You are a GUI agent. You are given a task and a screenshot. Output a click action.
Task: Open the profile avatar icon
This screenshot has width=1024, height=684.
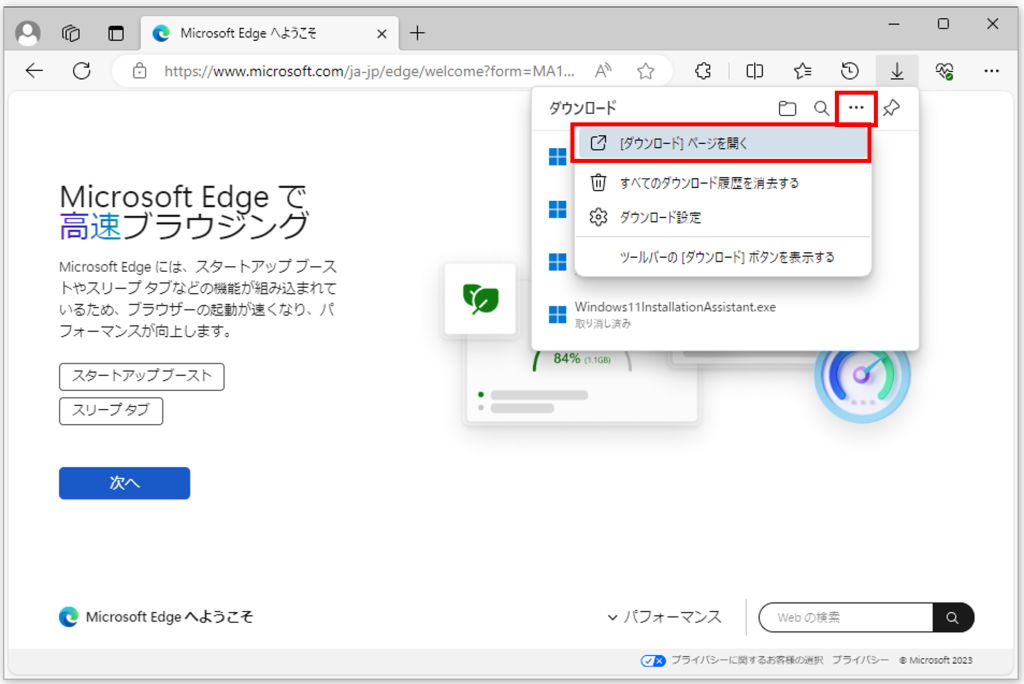tap(28, 33)
